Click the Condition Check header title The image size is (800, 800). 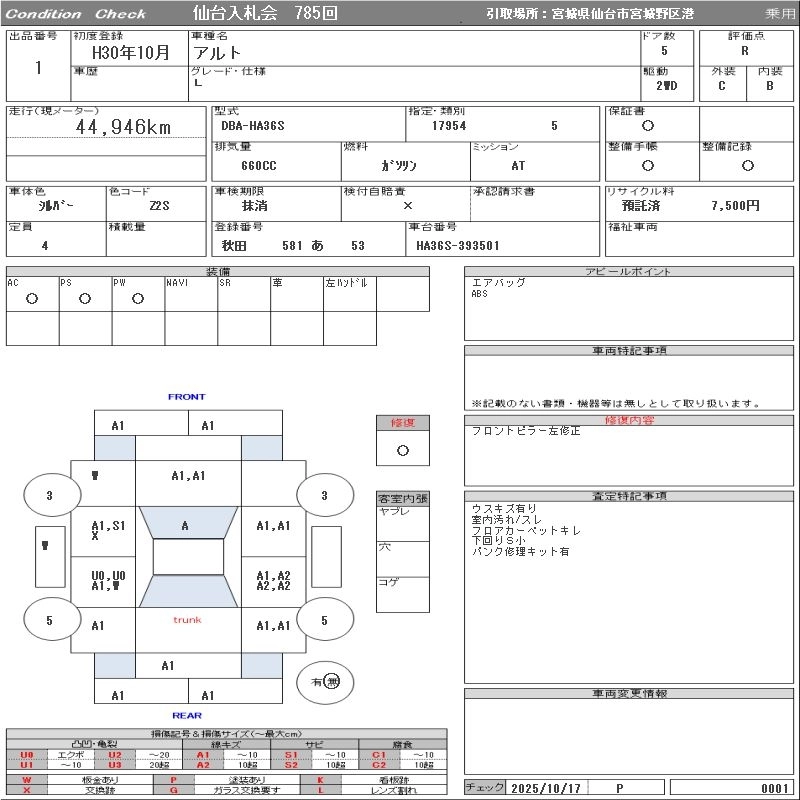pyautogui.click(x=76, y=14)
